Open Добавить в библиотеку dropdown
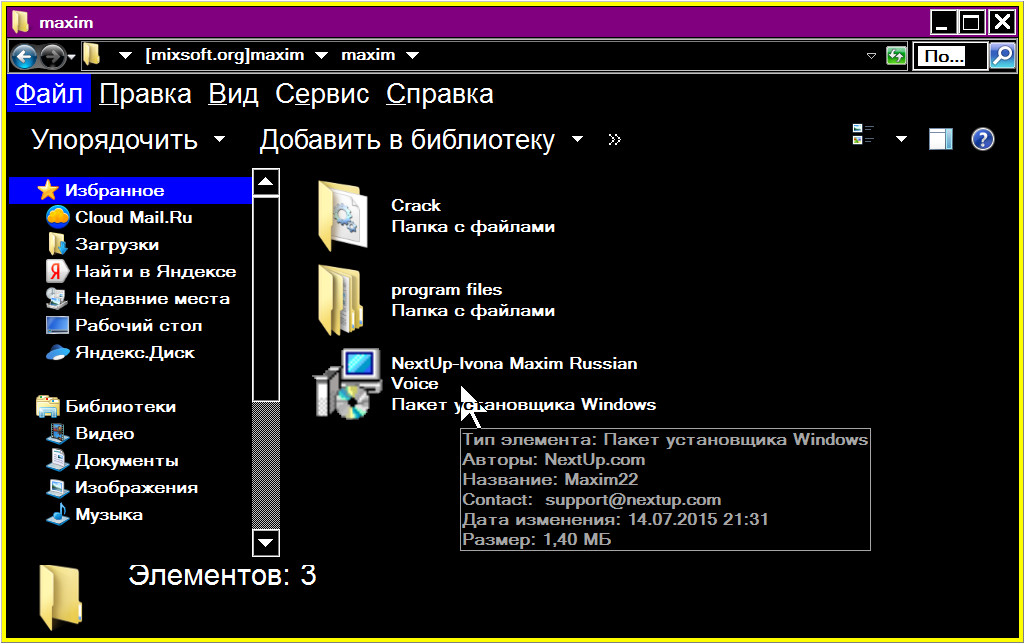The image size is (1025, 644). pos(421,139)
